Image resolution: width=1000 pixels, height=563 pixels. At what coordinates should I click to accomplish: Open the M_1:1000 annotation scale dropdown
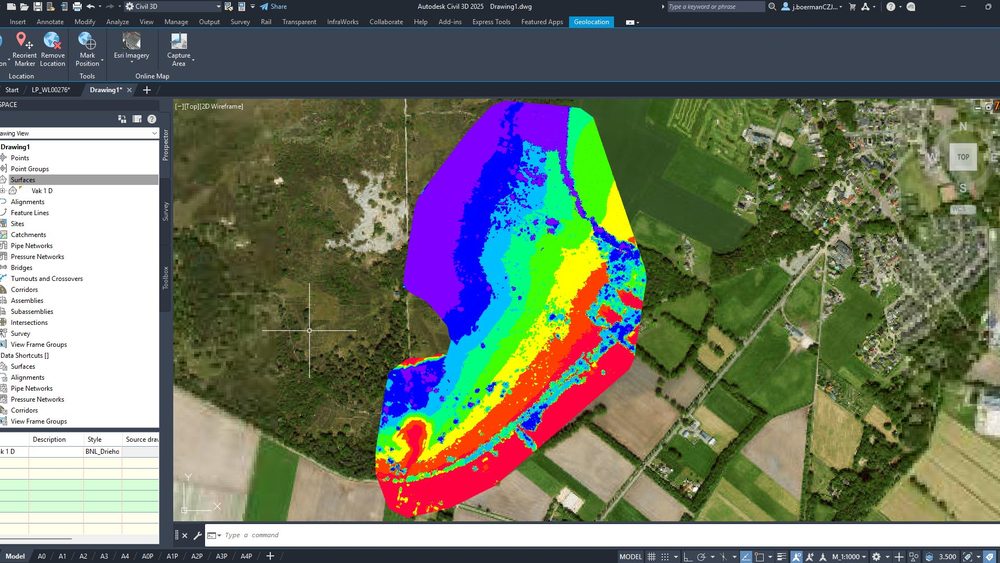tap(849, 557)
